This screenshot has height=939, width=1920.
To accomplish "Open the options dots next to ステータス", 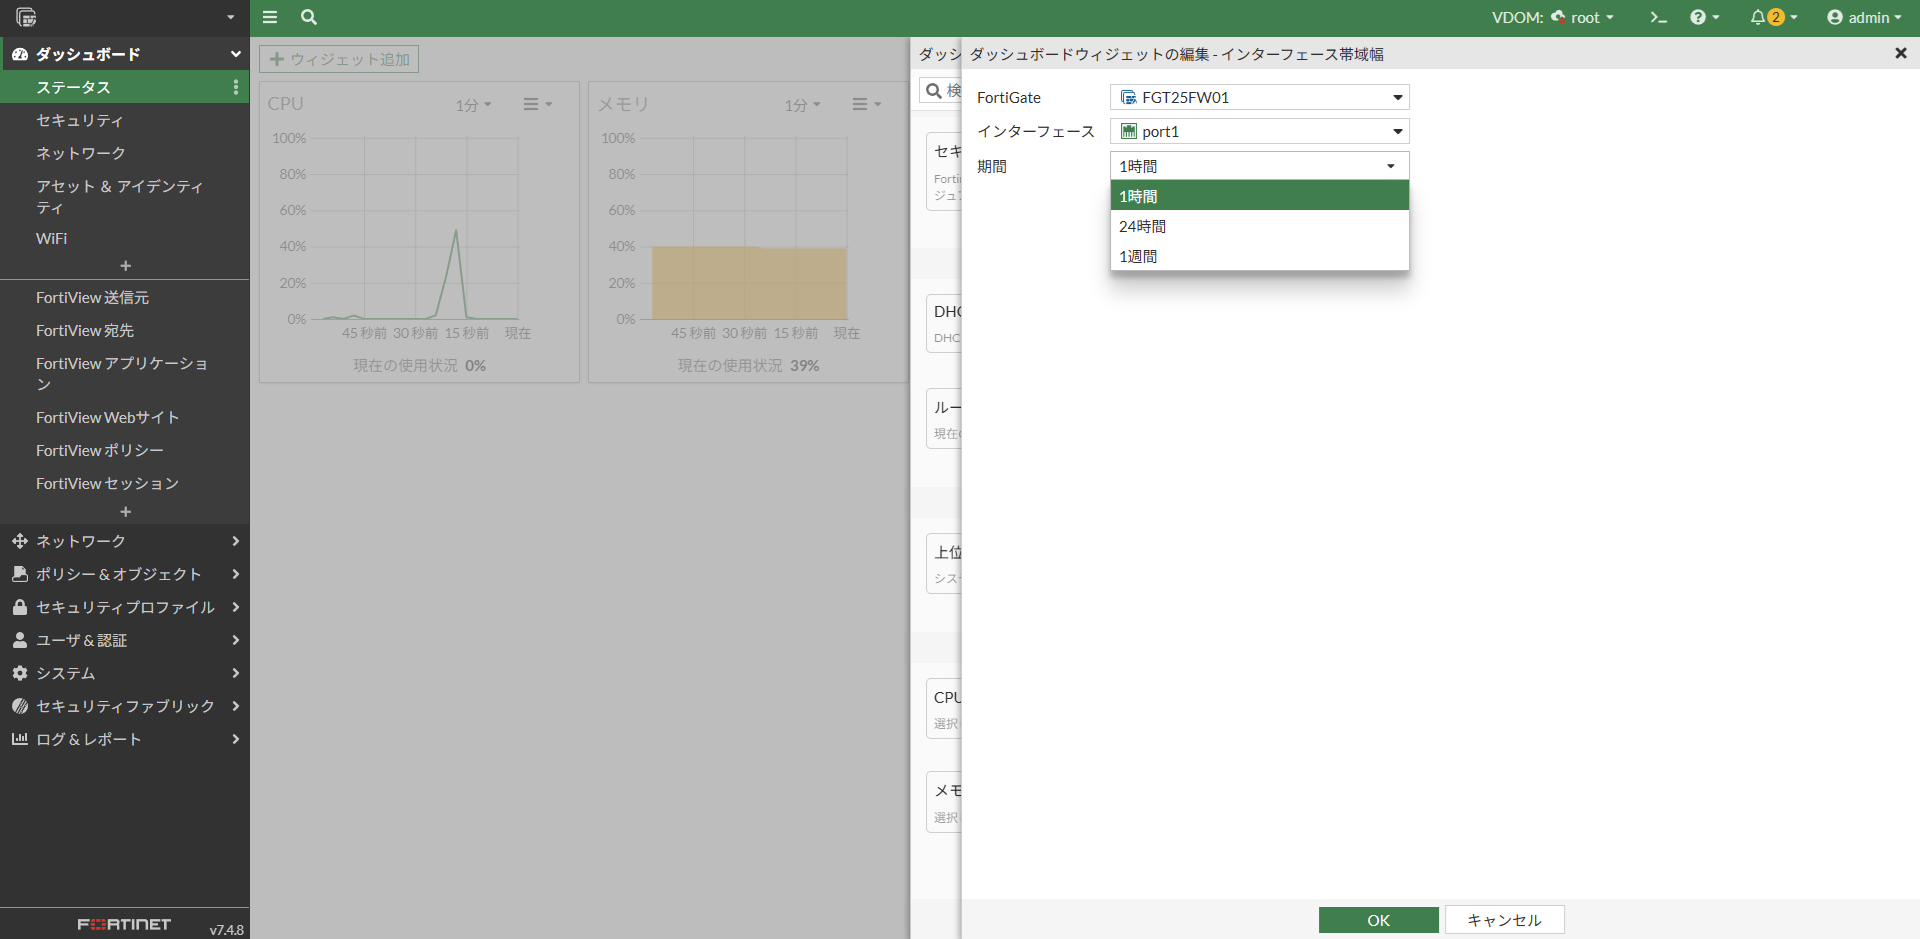I will click(x=235, y=87).
